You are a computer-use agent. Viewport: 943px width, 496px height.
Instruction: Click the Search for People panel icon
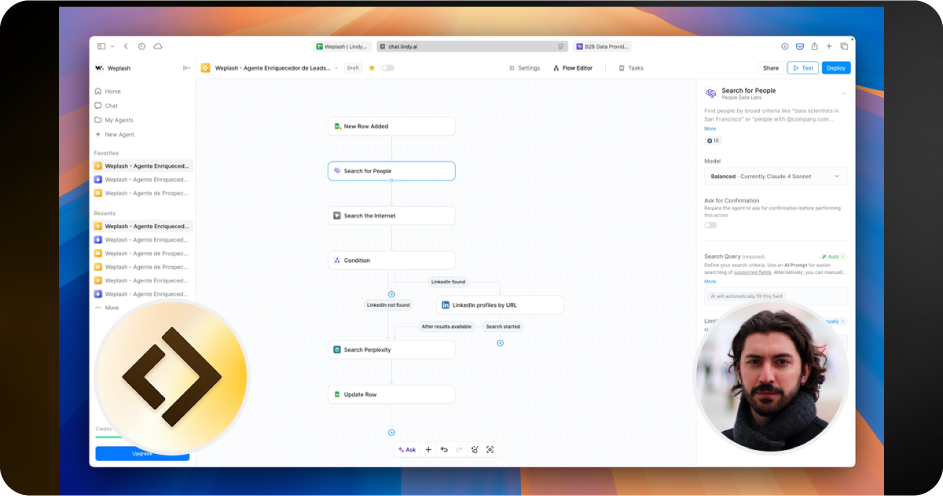(711, 93)
